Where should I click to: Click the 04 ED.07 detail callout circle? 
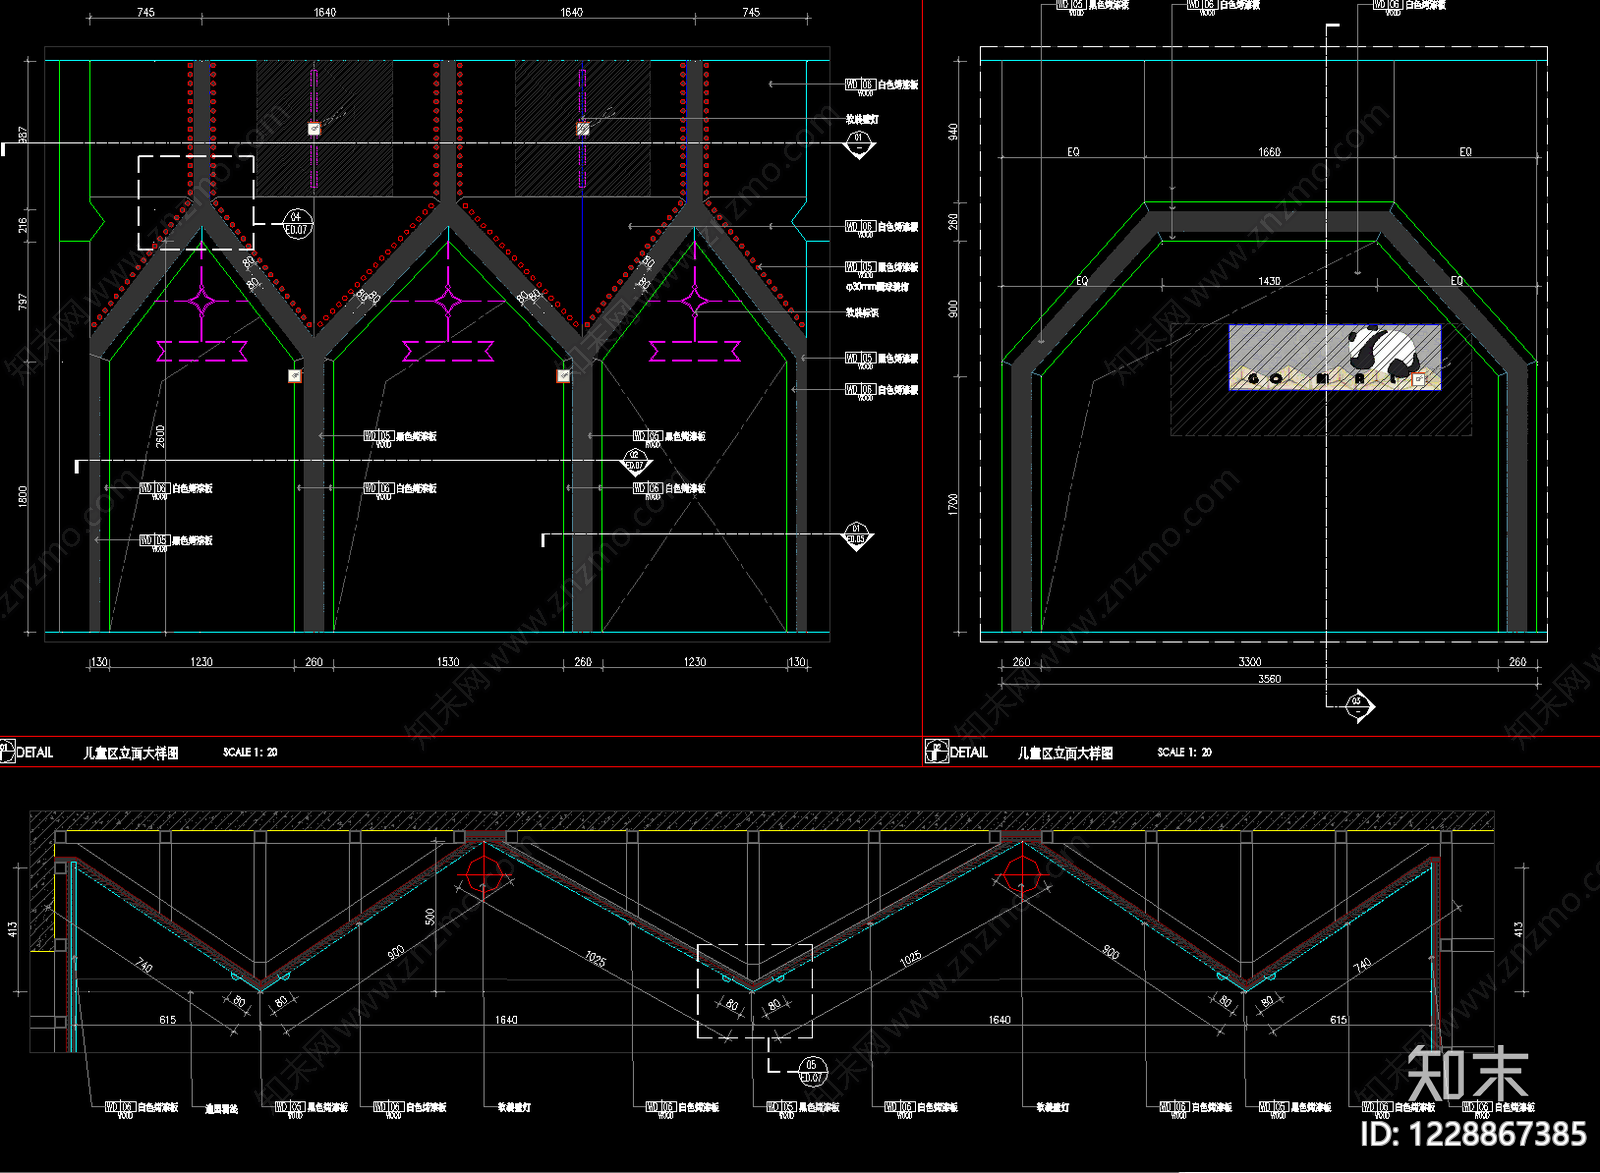[x=297, y=223]
